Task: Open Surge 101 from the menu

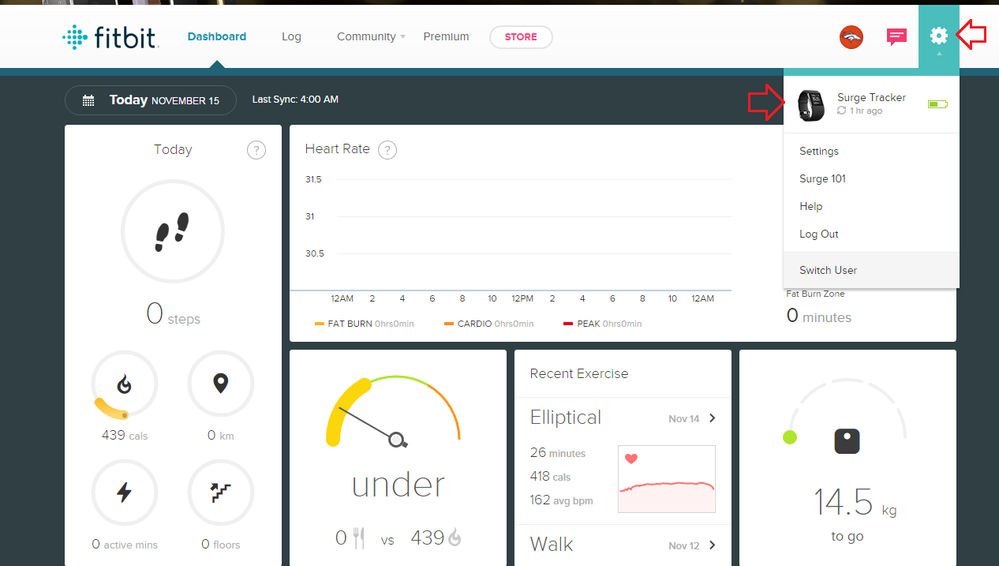Action: [823, 178]
